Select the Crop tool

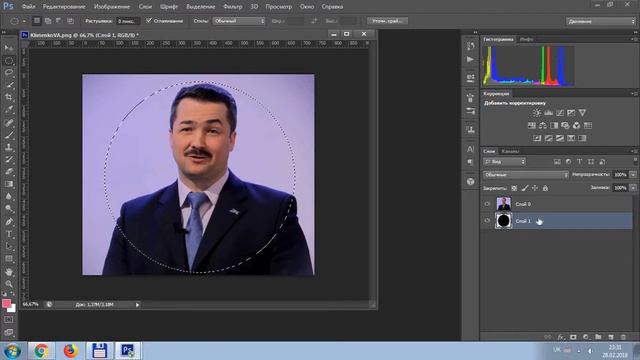9,97
